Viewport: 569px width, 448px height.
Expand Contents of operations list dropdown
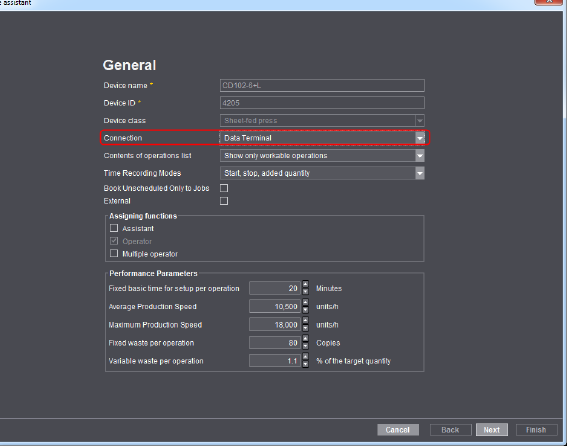point(420,156)
